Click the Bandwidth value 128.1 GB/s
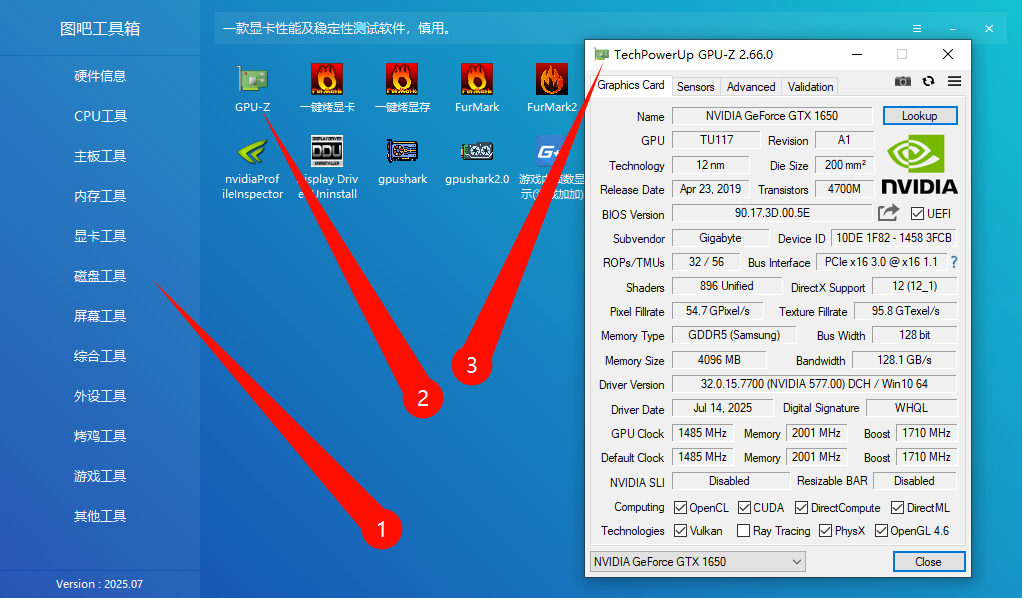The width and height of the screenshot is (1022, 598). 904,360
